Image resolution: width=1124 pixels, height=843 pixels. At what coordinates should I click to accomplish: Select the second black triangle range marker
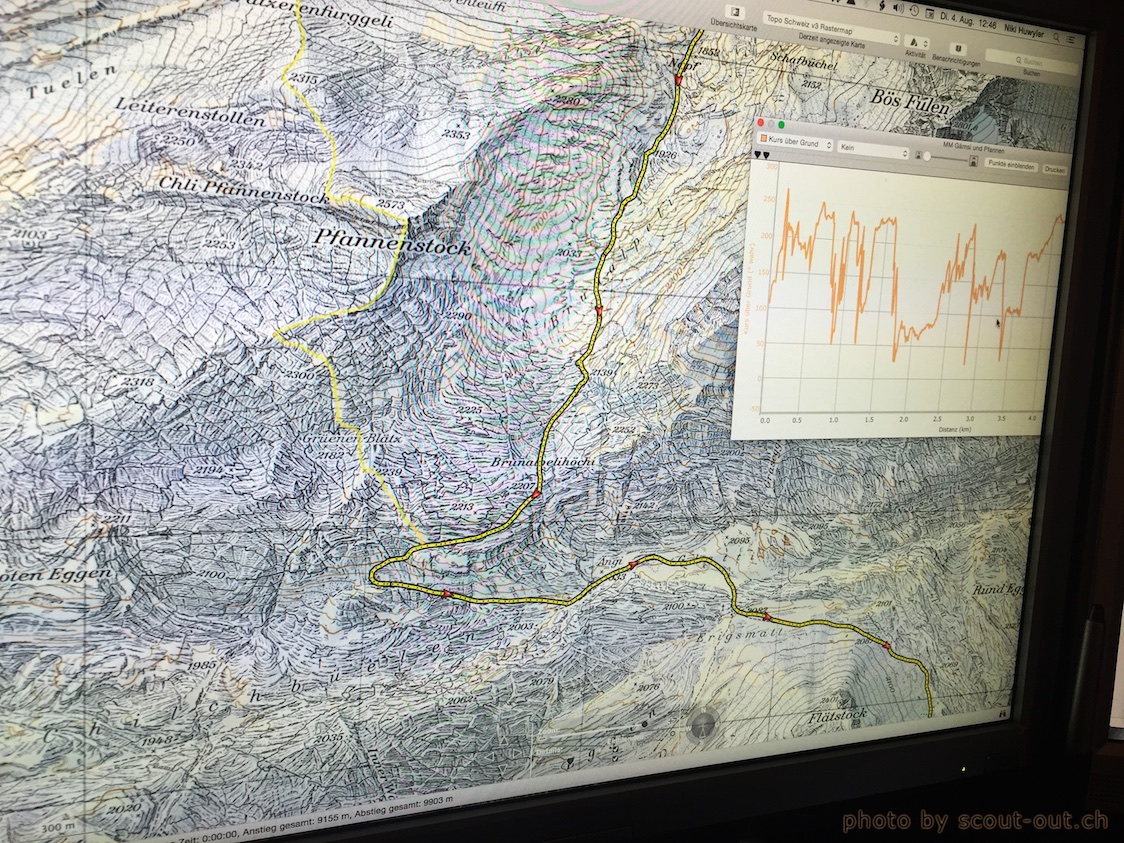click(766, 155)
